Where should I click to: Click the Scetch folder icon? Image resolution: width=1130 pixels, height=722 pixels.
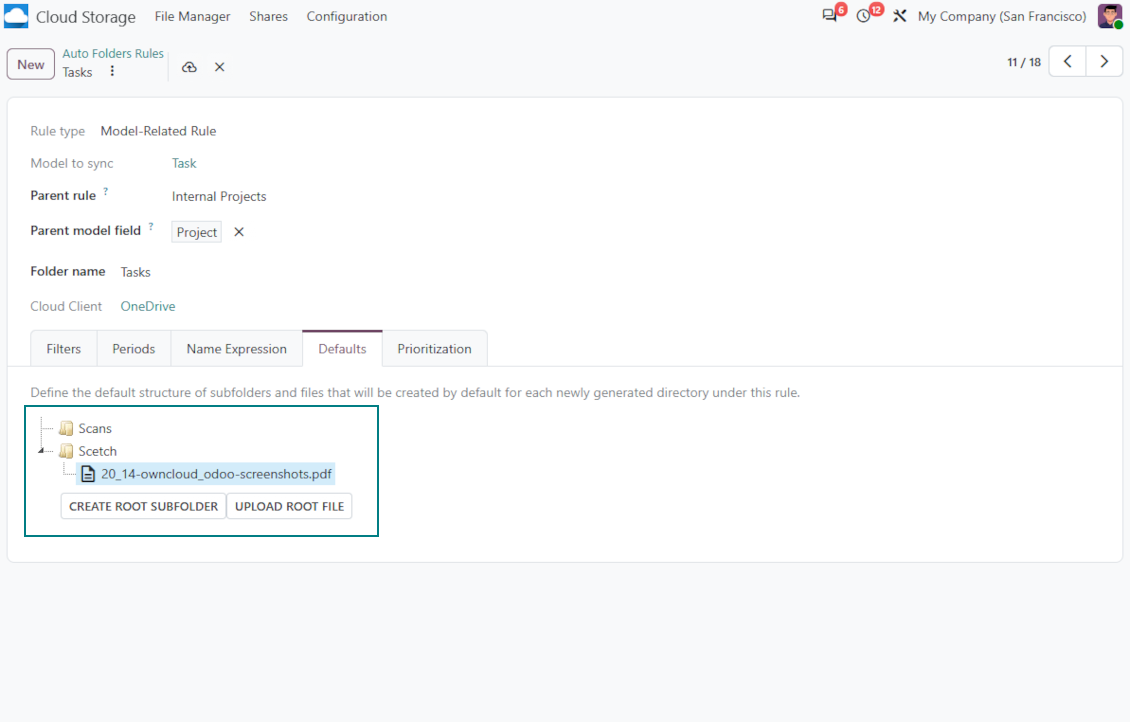pyautogui.click(x=66, y=451)
